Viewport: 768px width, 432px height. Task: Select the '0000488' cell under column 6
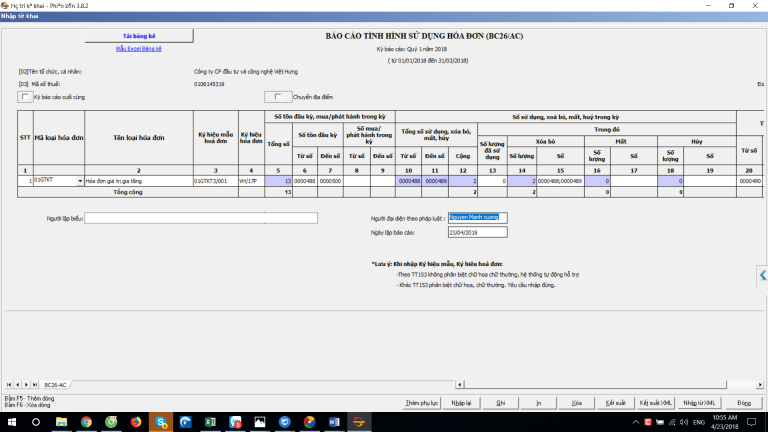point(305,181)
